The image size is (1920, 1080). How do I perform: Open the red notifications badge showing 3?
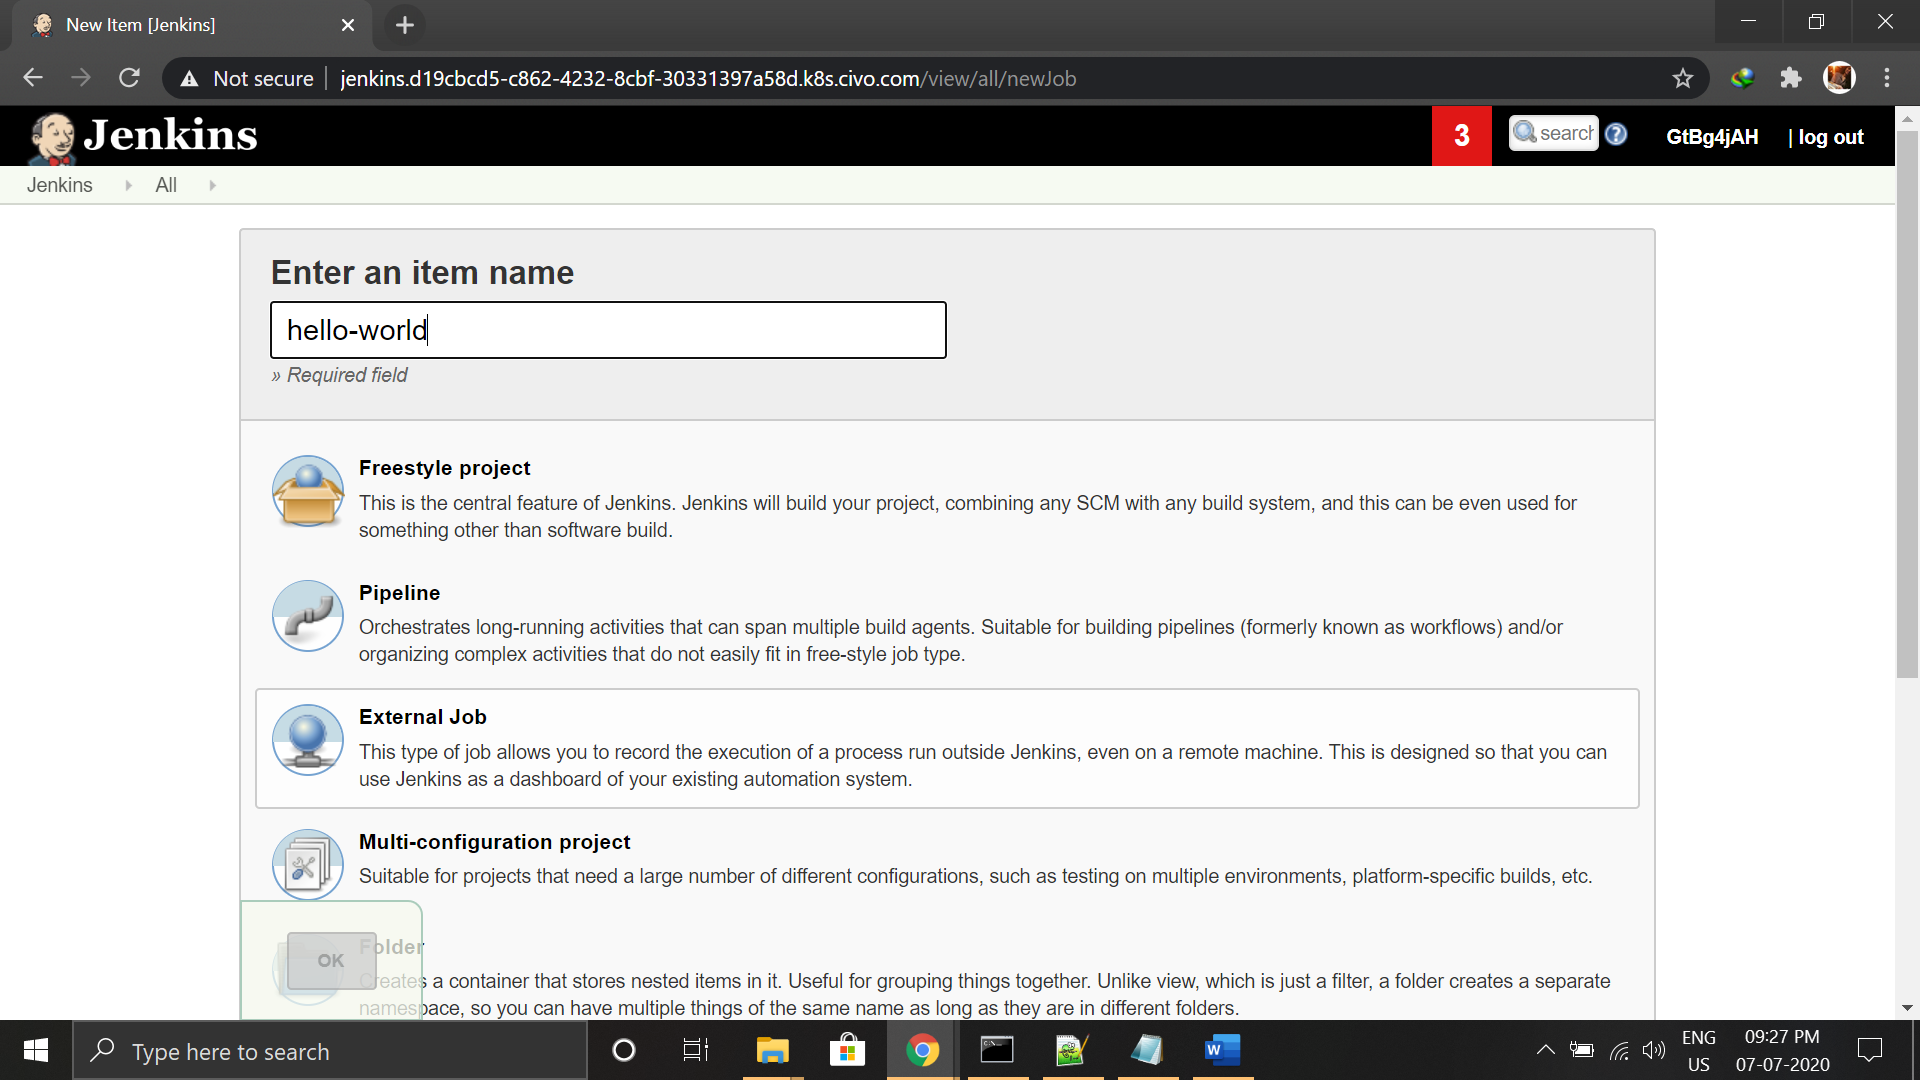(1461, 136)
